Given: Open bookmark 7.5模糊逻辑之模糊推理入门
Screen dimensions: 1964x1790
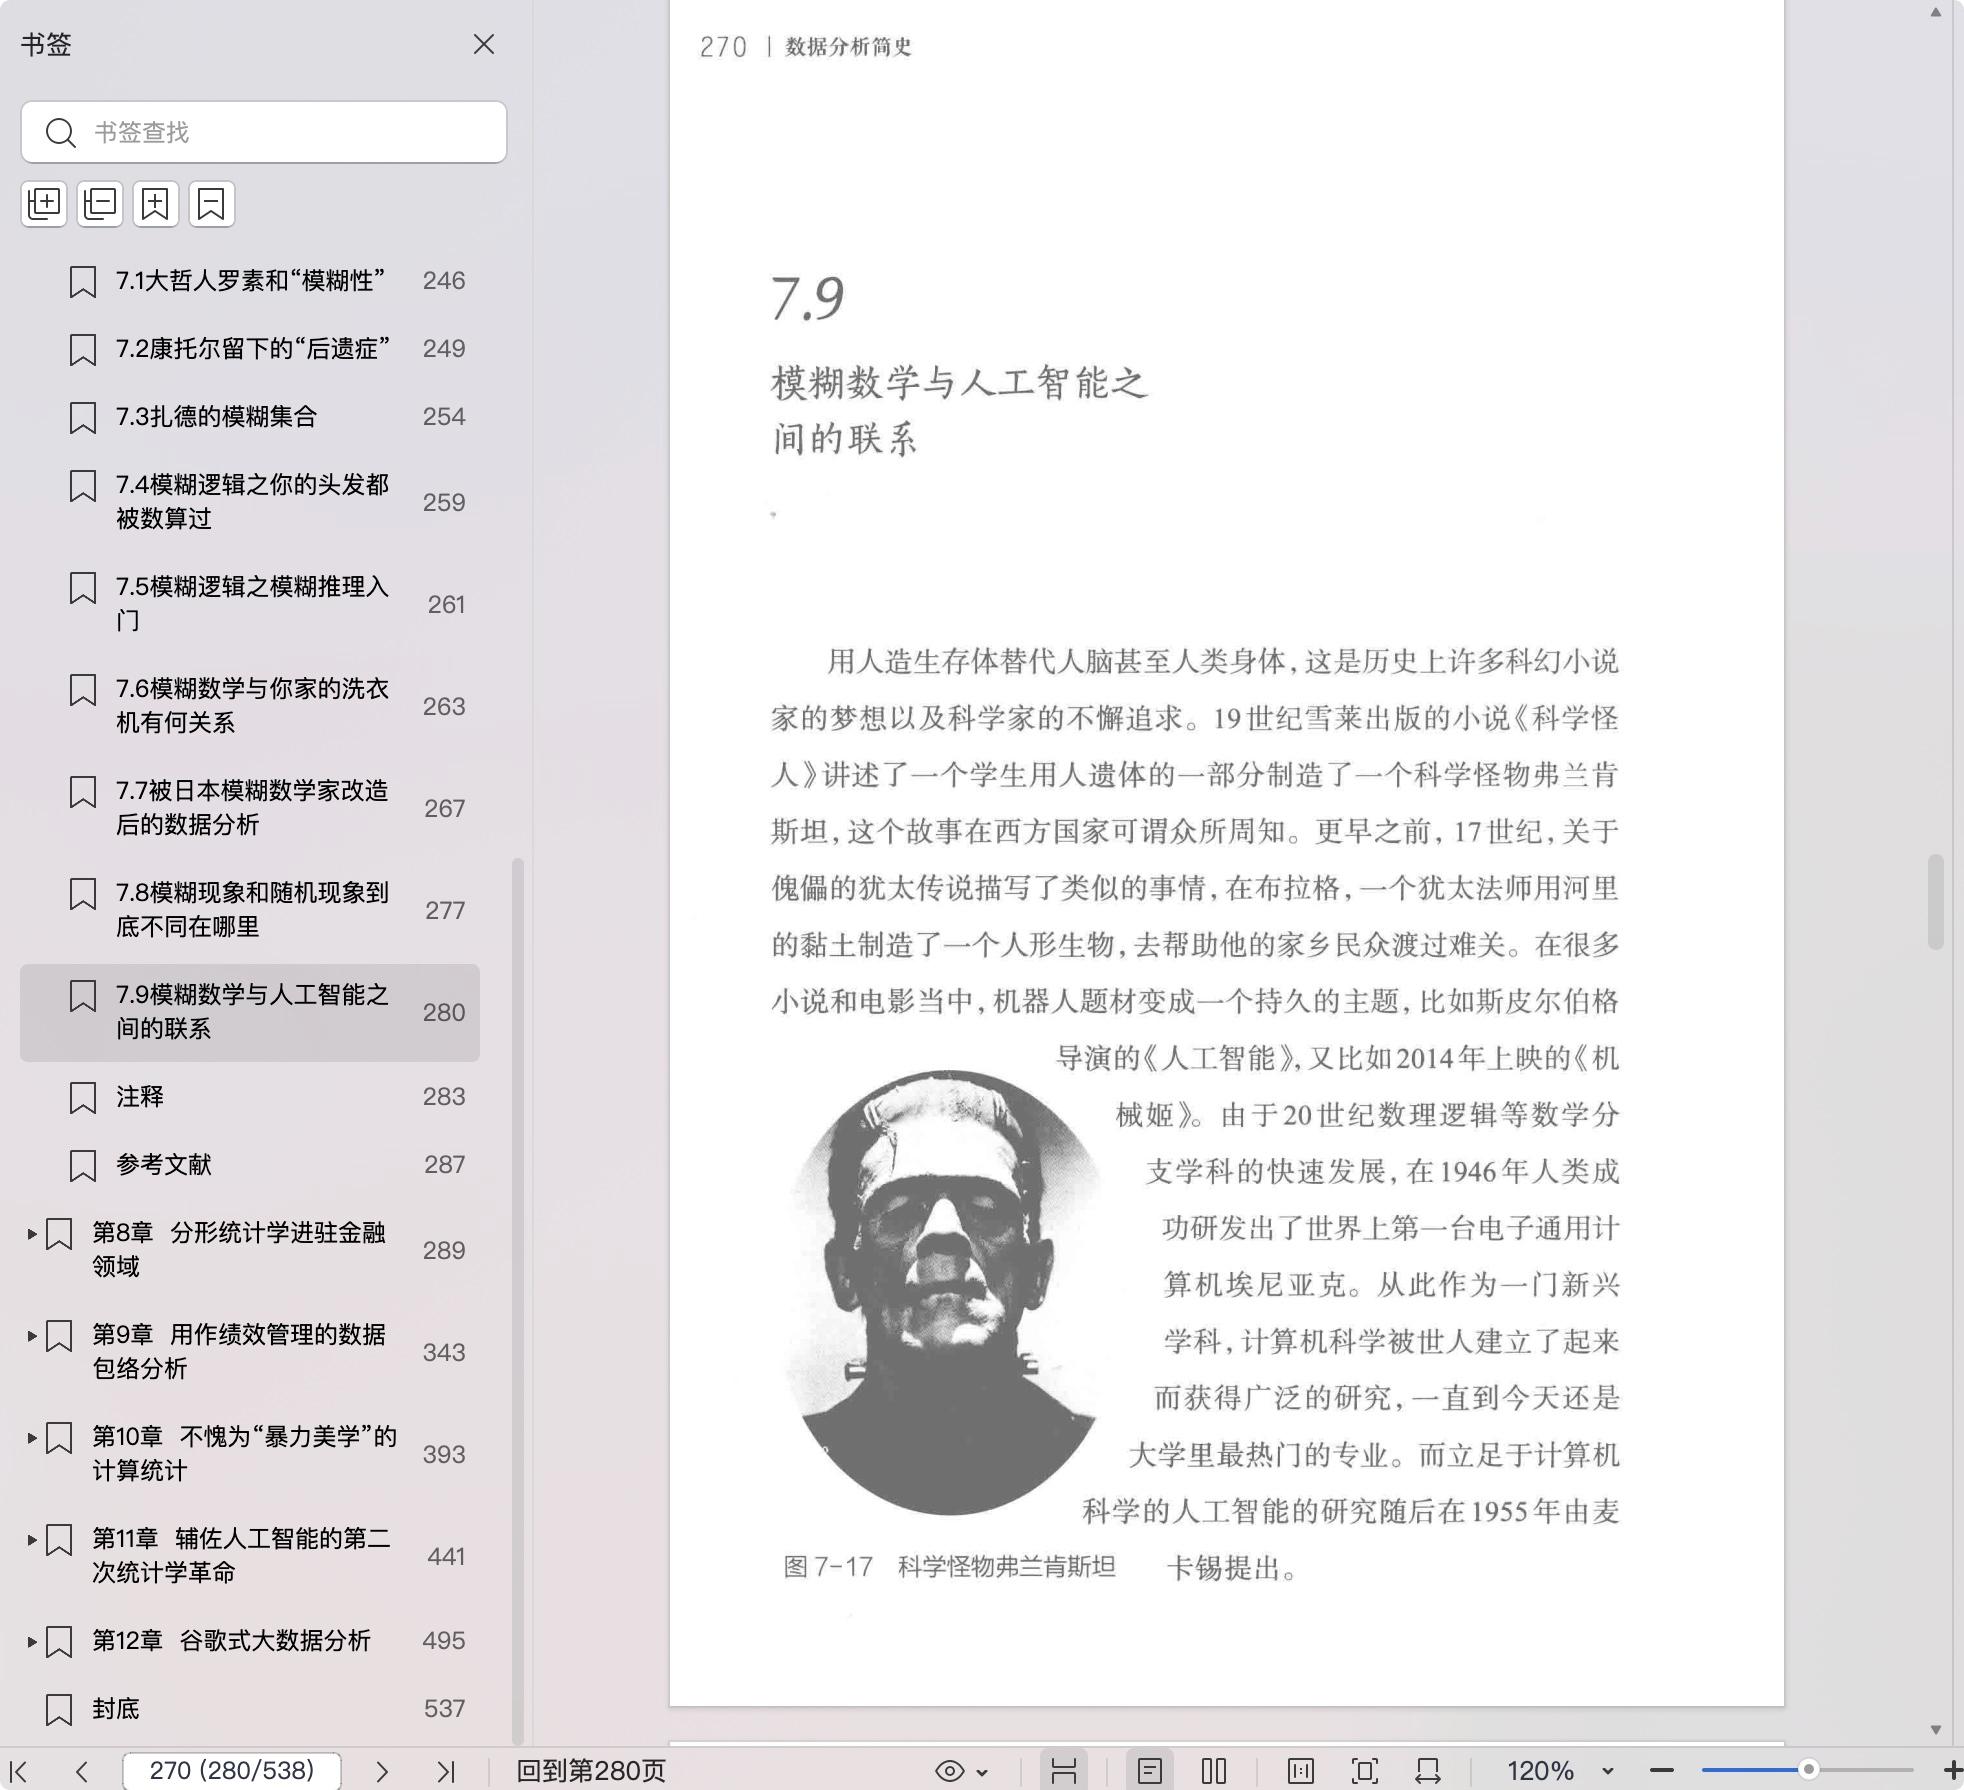Looking at the screenshot, I should point(252,604).
